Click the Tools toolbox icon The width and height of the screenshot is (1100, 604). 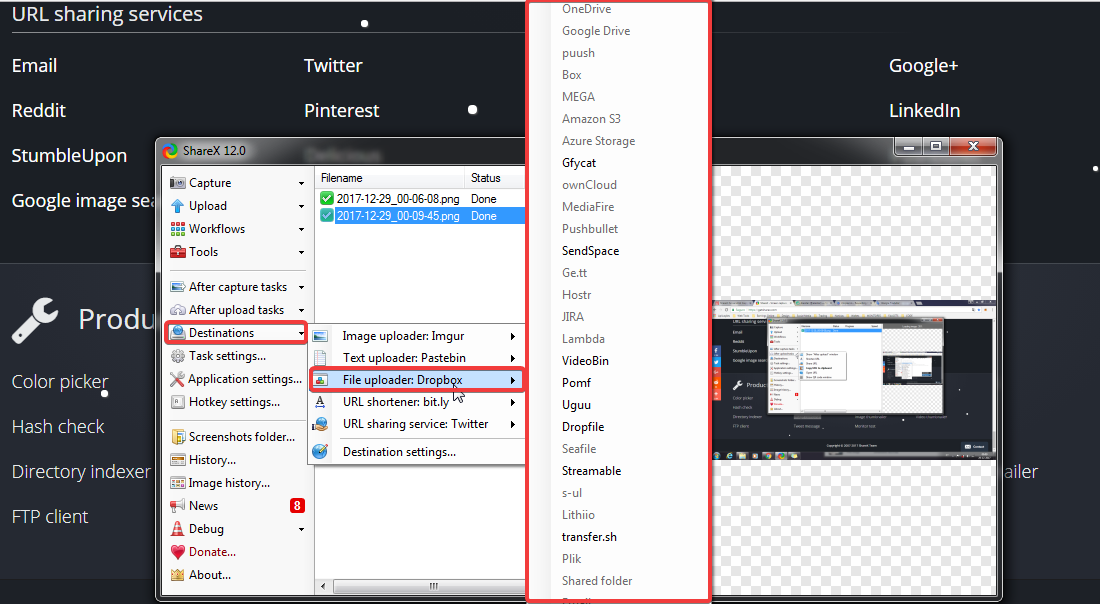coord(177,252)
